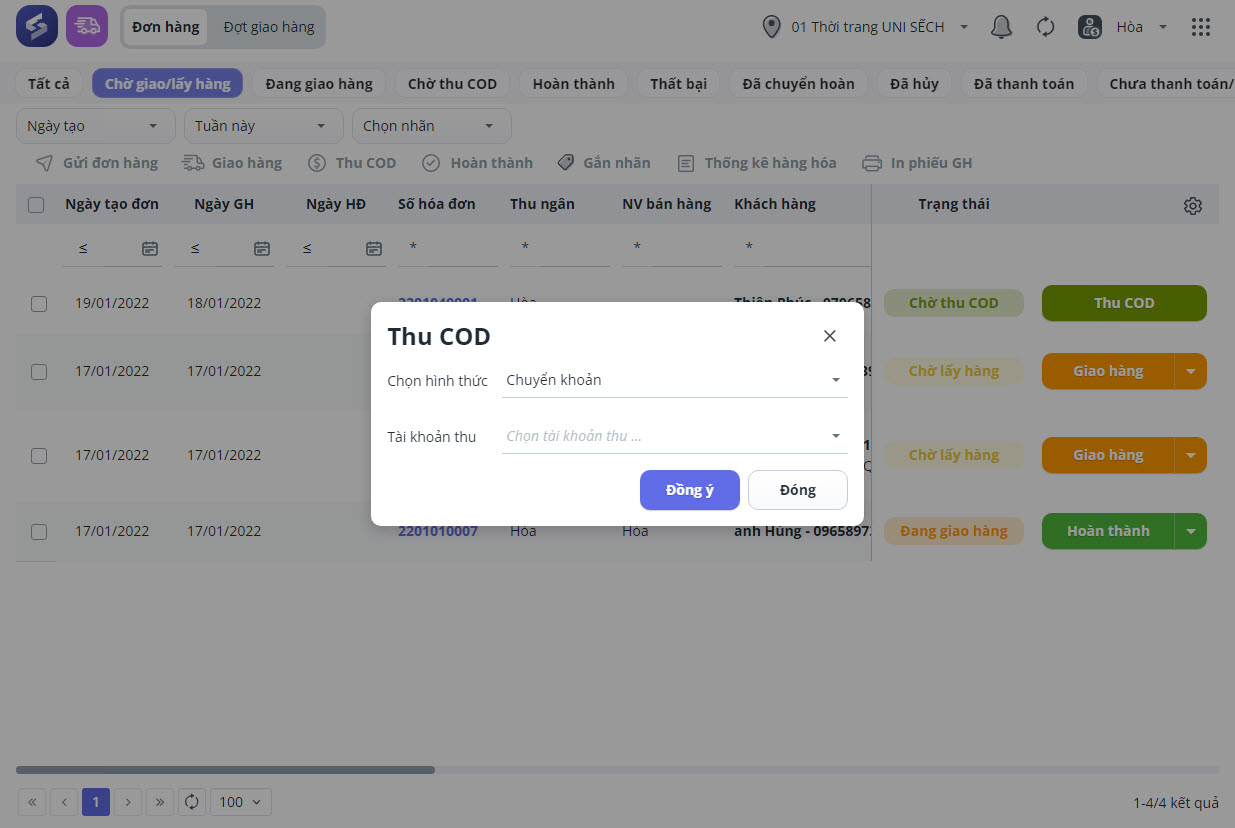Select the Đang giao hàng filter tab

[x=319, y=84]
